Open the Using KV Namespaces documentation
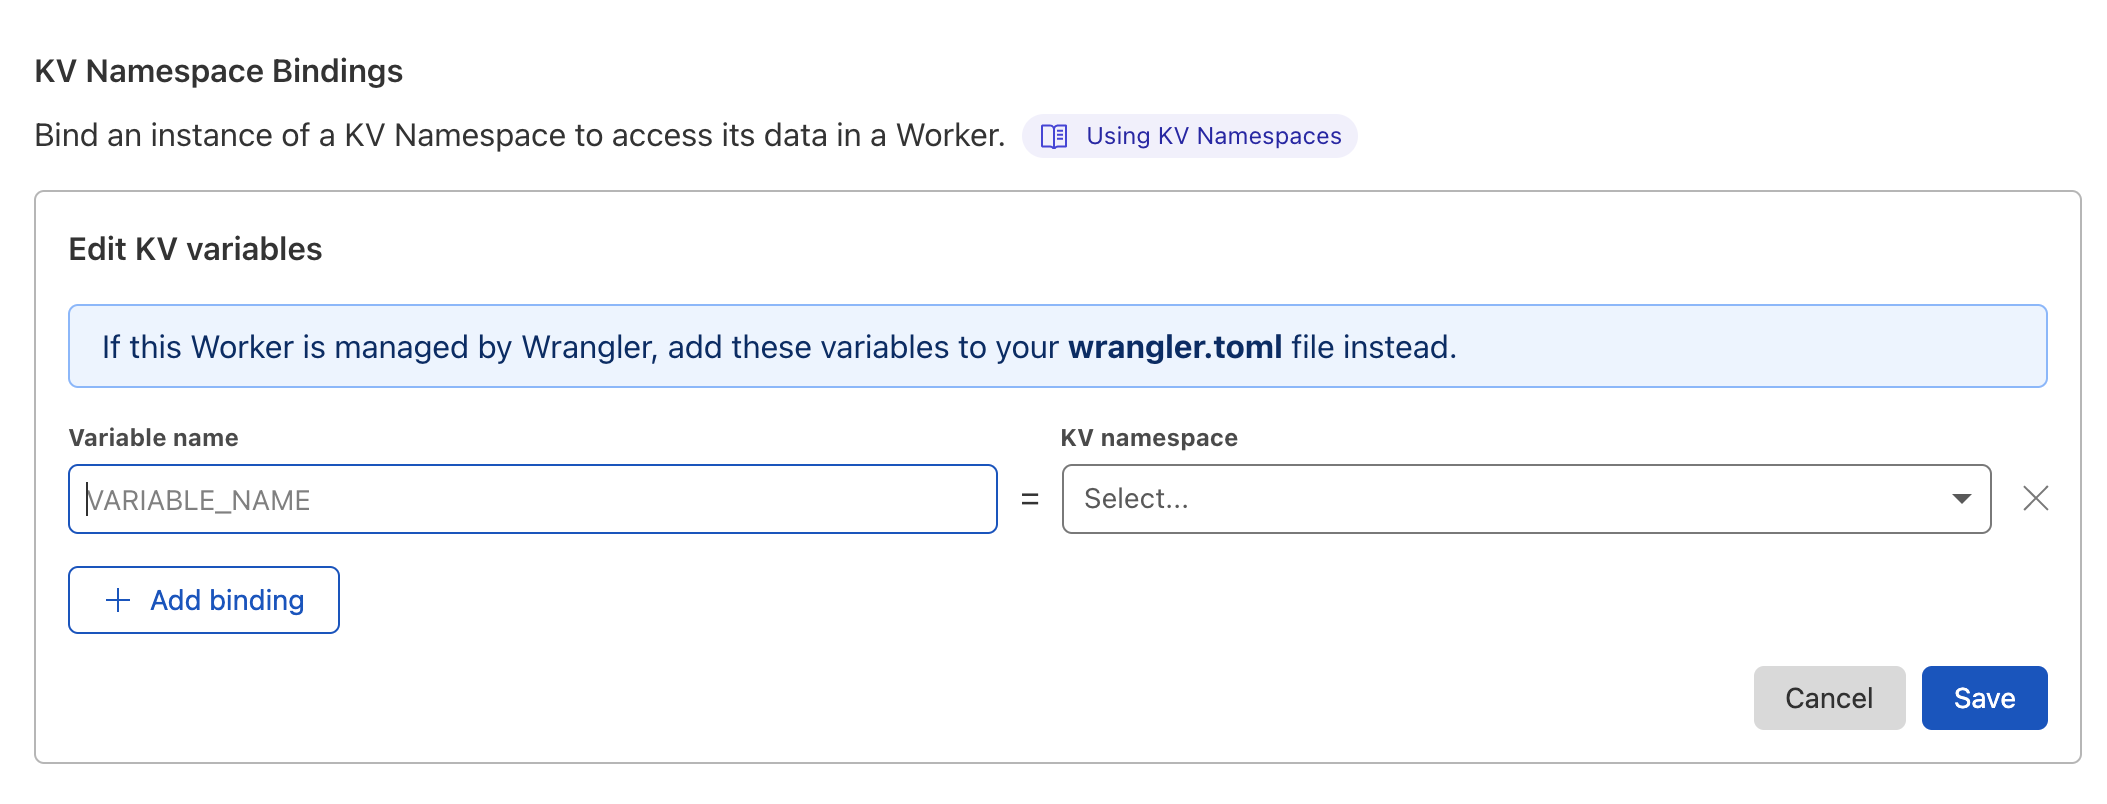The width and height of the screenshot is (2107, 804). [1214, 135]
